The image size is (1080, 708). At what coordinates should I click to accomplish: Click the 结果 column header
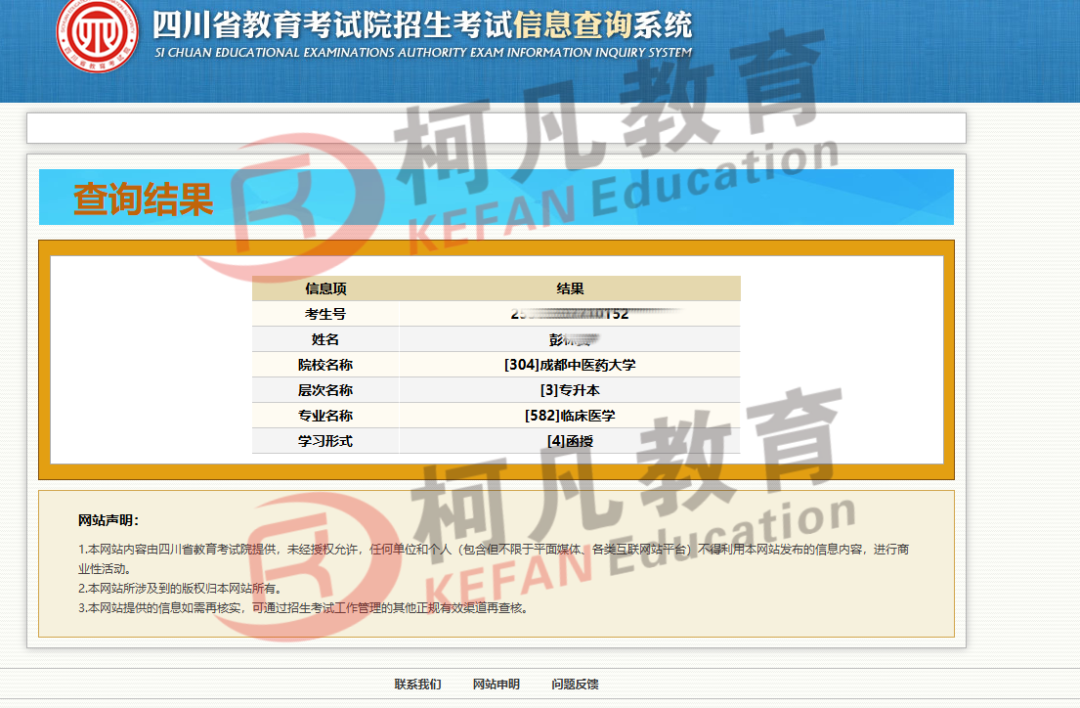tap(570, 289)
